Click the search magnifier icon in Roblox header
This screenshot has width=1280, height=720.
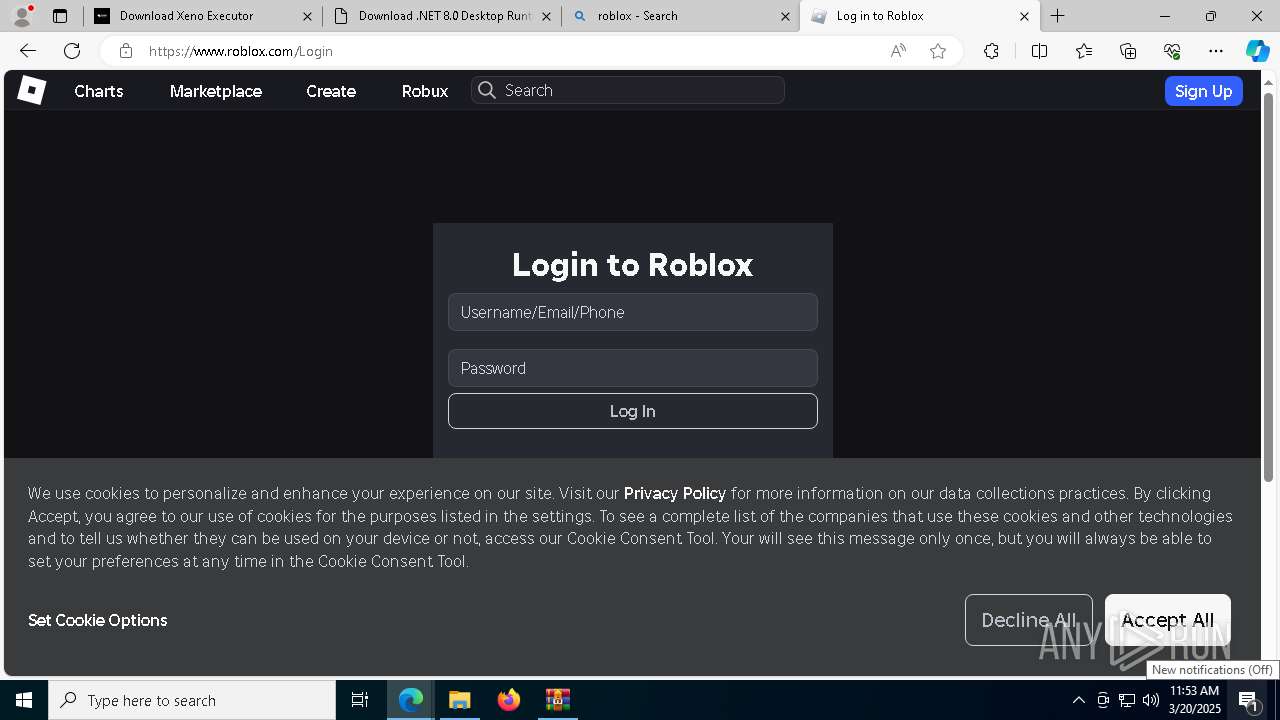click(487, 90)
